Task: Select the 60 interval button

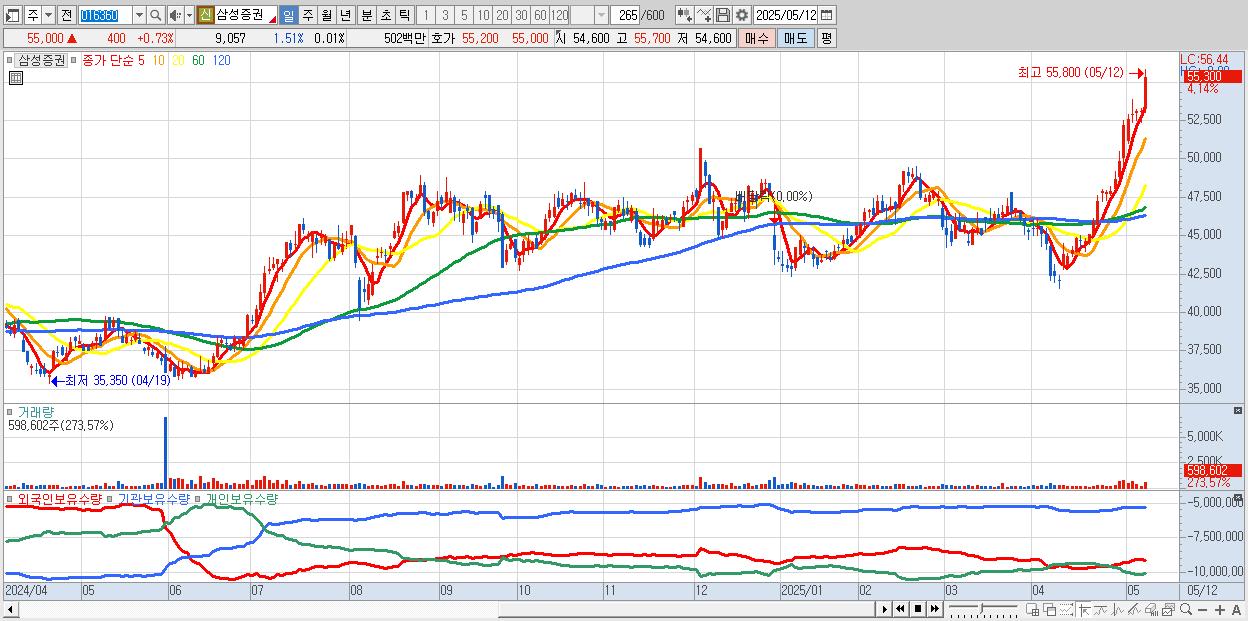Action: pos(540,15)
